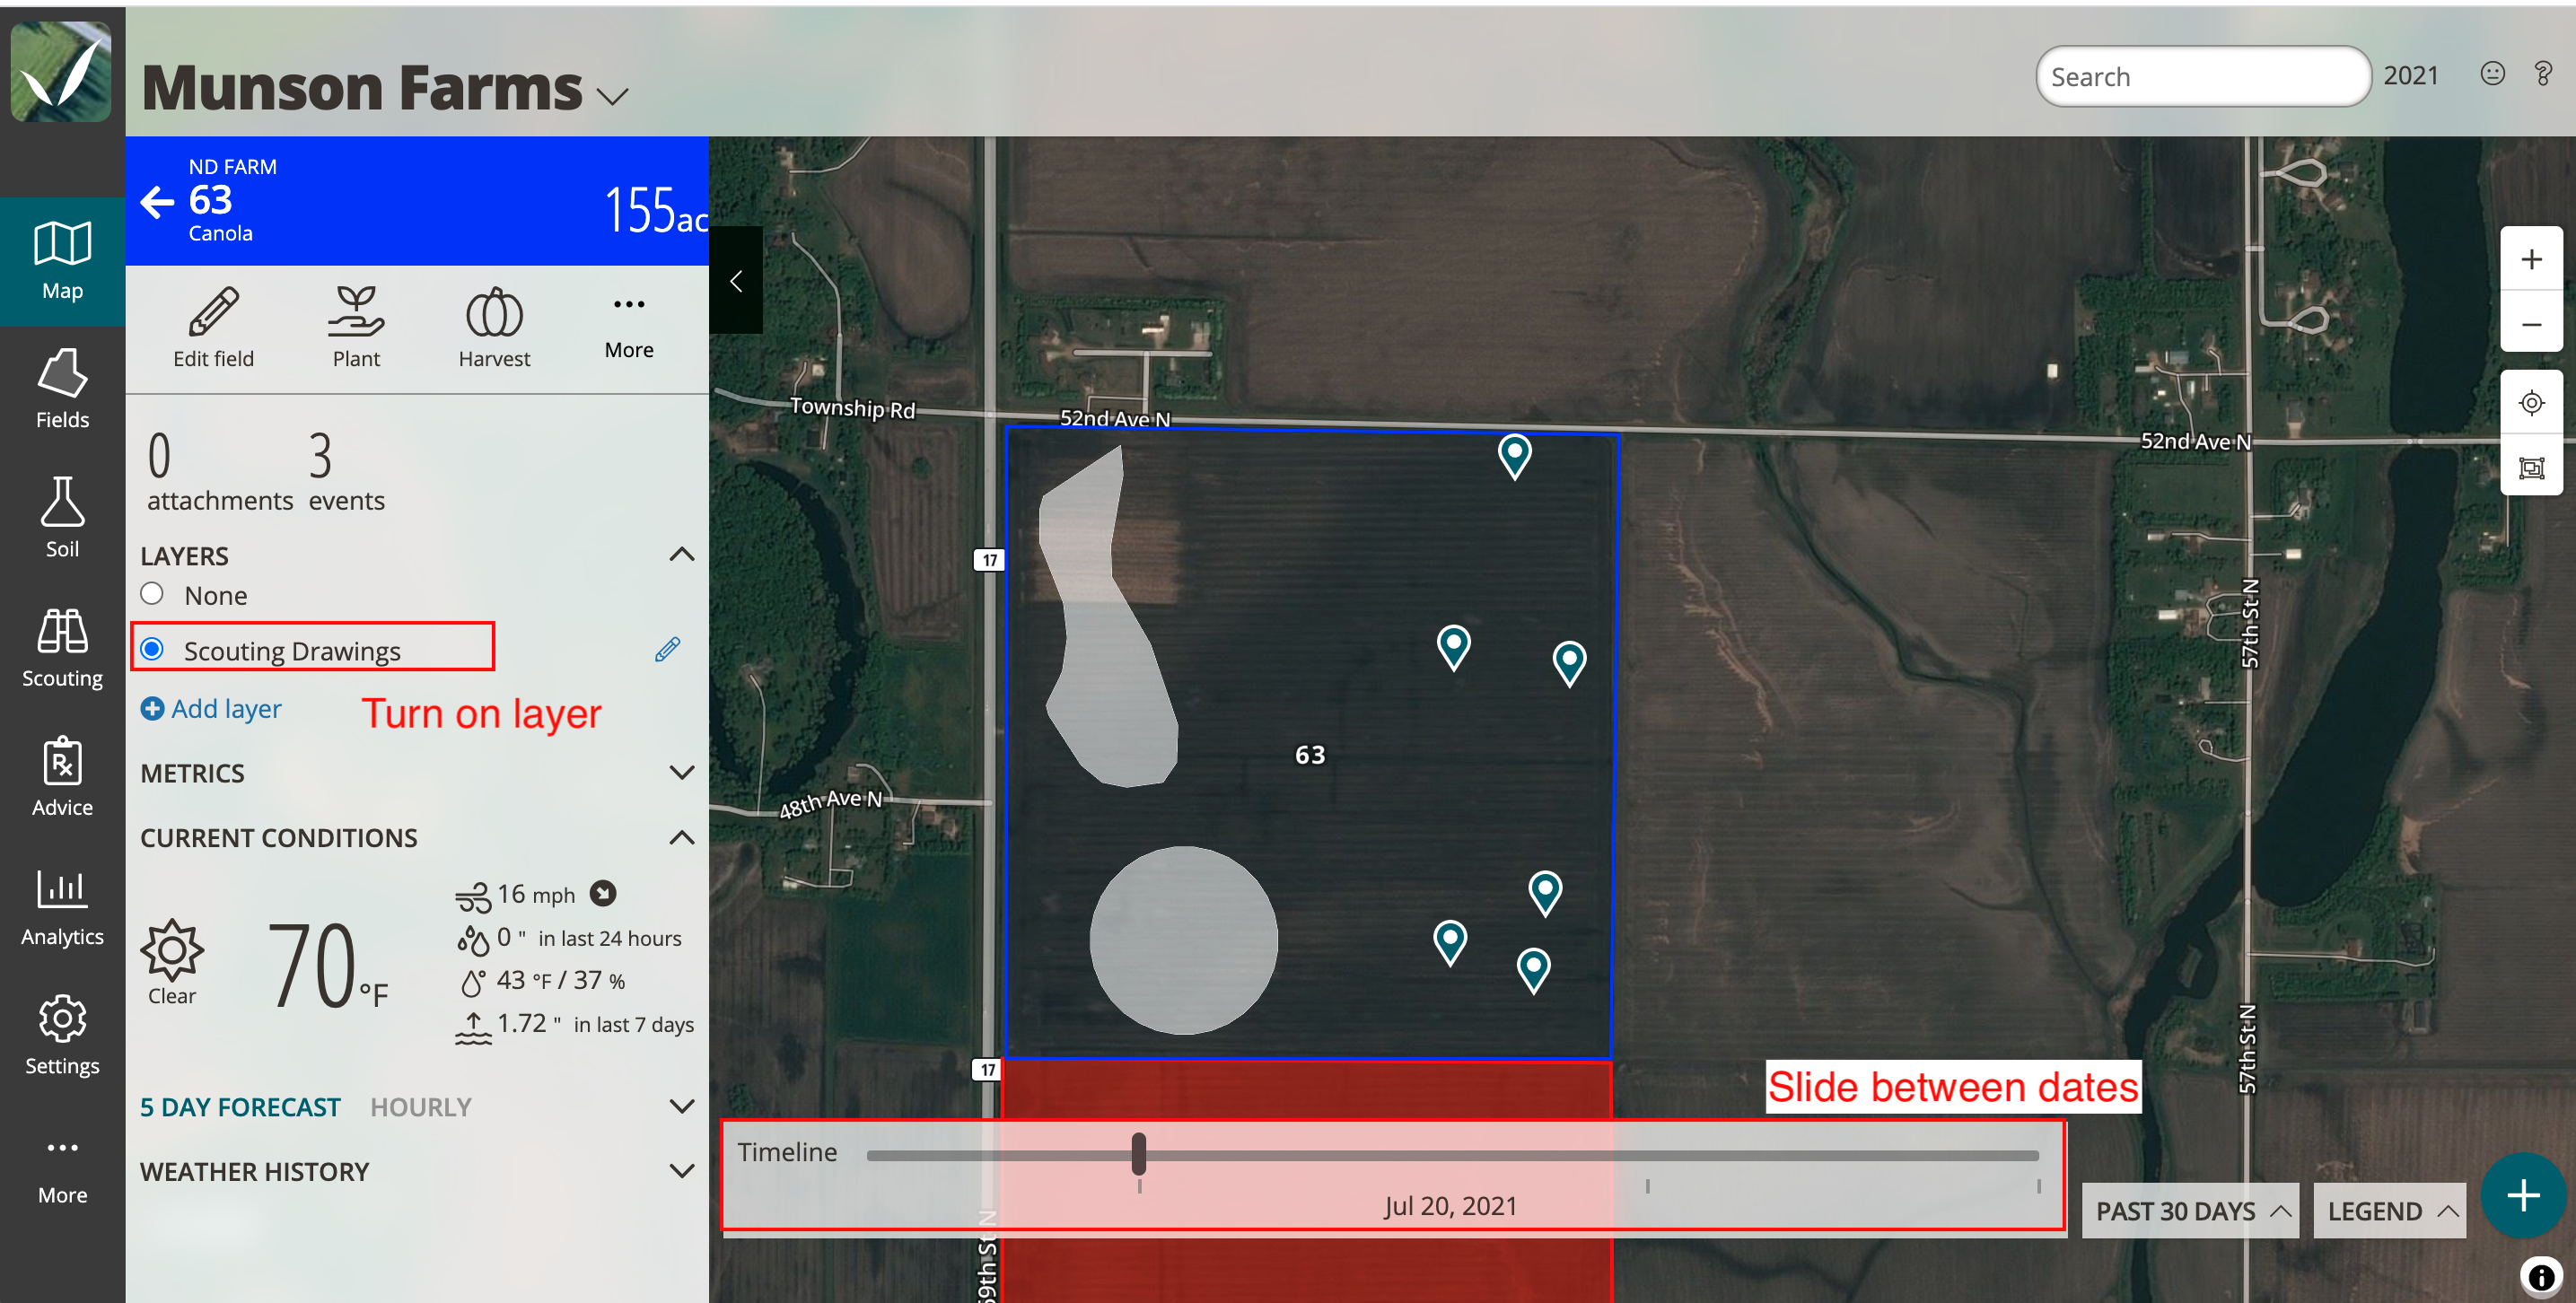Click the circular scouting drawing on map
The width and height of the screenshot is (2576, 1303).
1183,940
